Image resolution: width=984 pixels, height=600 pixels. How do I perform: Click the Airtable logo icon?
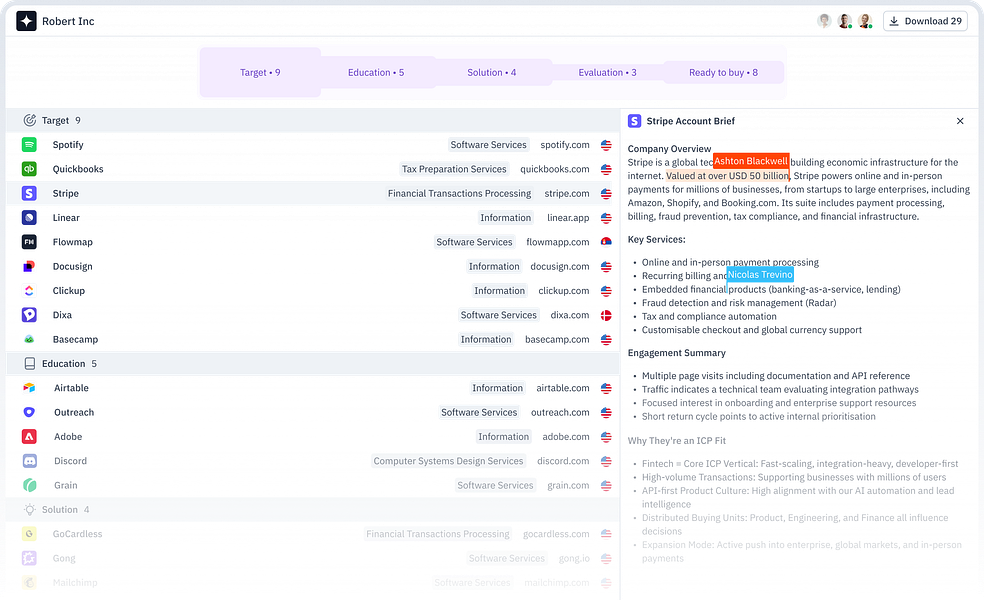(29, 388)
